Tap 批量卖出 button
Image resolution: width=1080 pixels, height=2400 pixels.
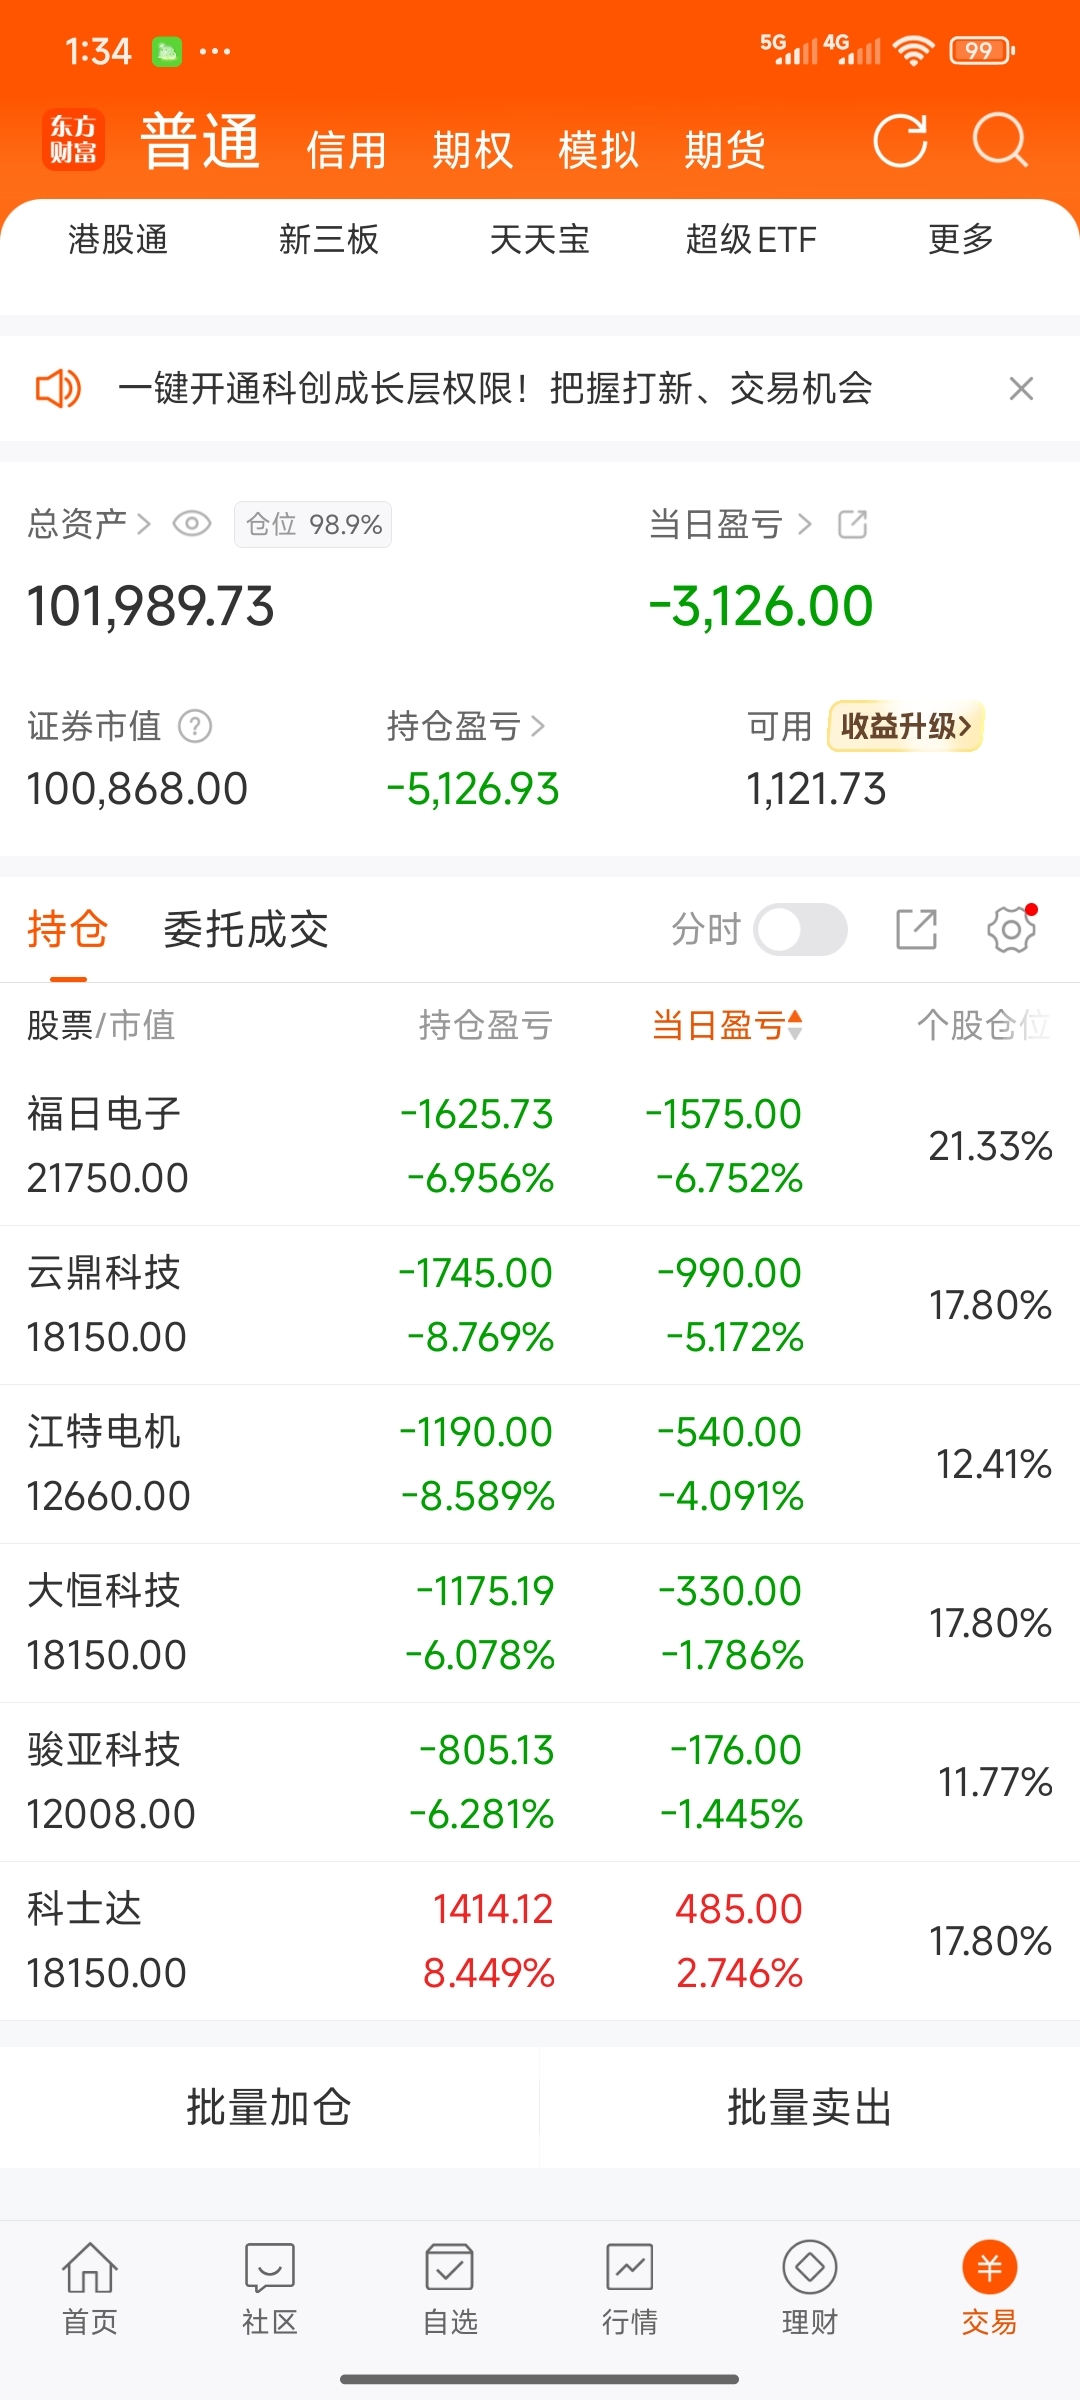[x=810, y=2107]
